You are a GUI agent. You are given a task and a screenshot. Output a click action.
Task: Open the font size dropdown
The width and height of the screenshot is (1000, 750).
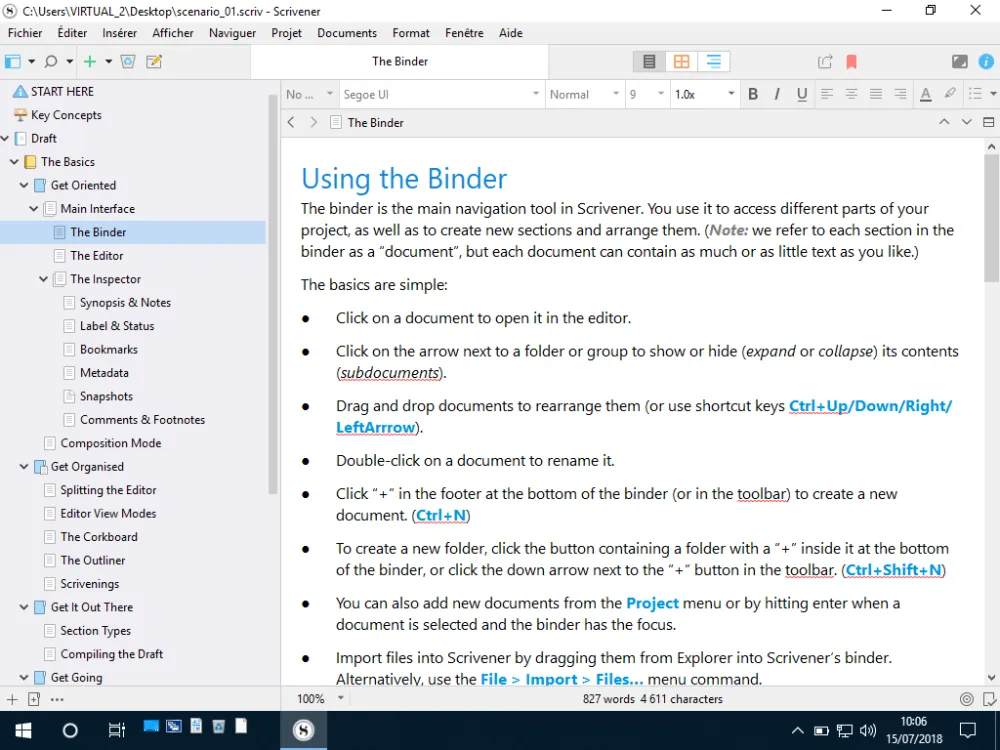[647, 94]
